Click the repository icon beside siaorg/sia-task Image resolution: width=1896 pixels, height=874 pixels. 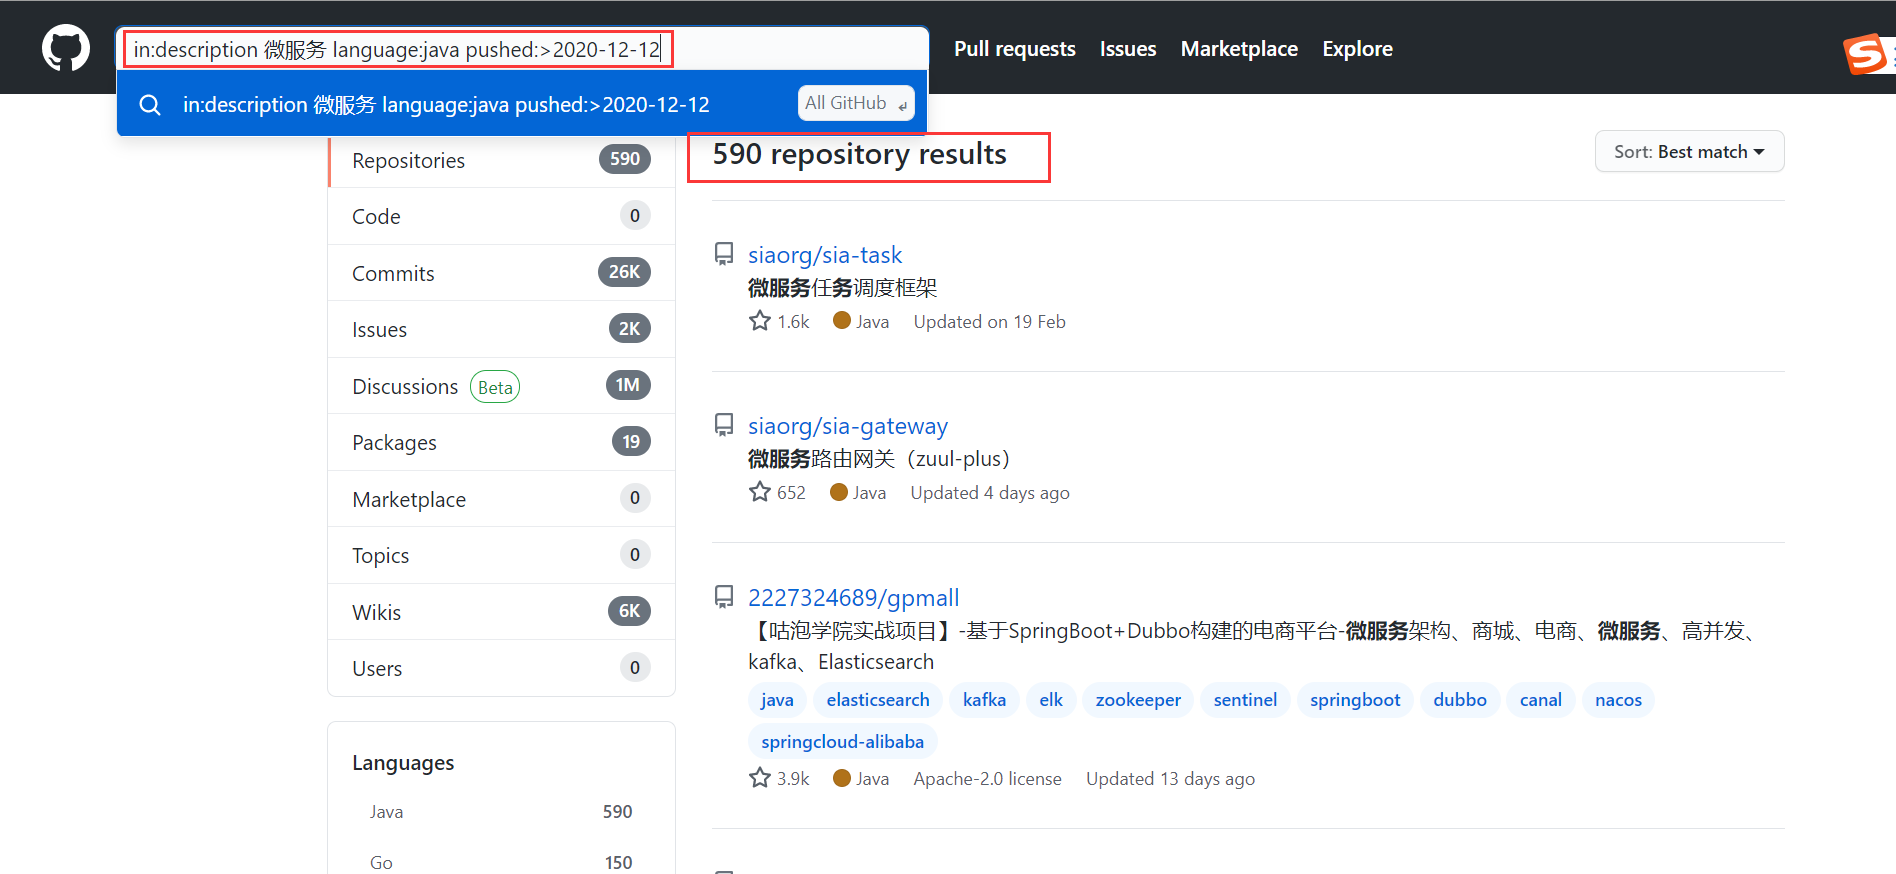(x=724, y=254)
